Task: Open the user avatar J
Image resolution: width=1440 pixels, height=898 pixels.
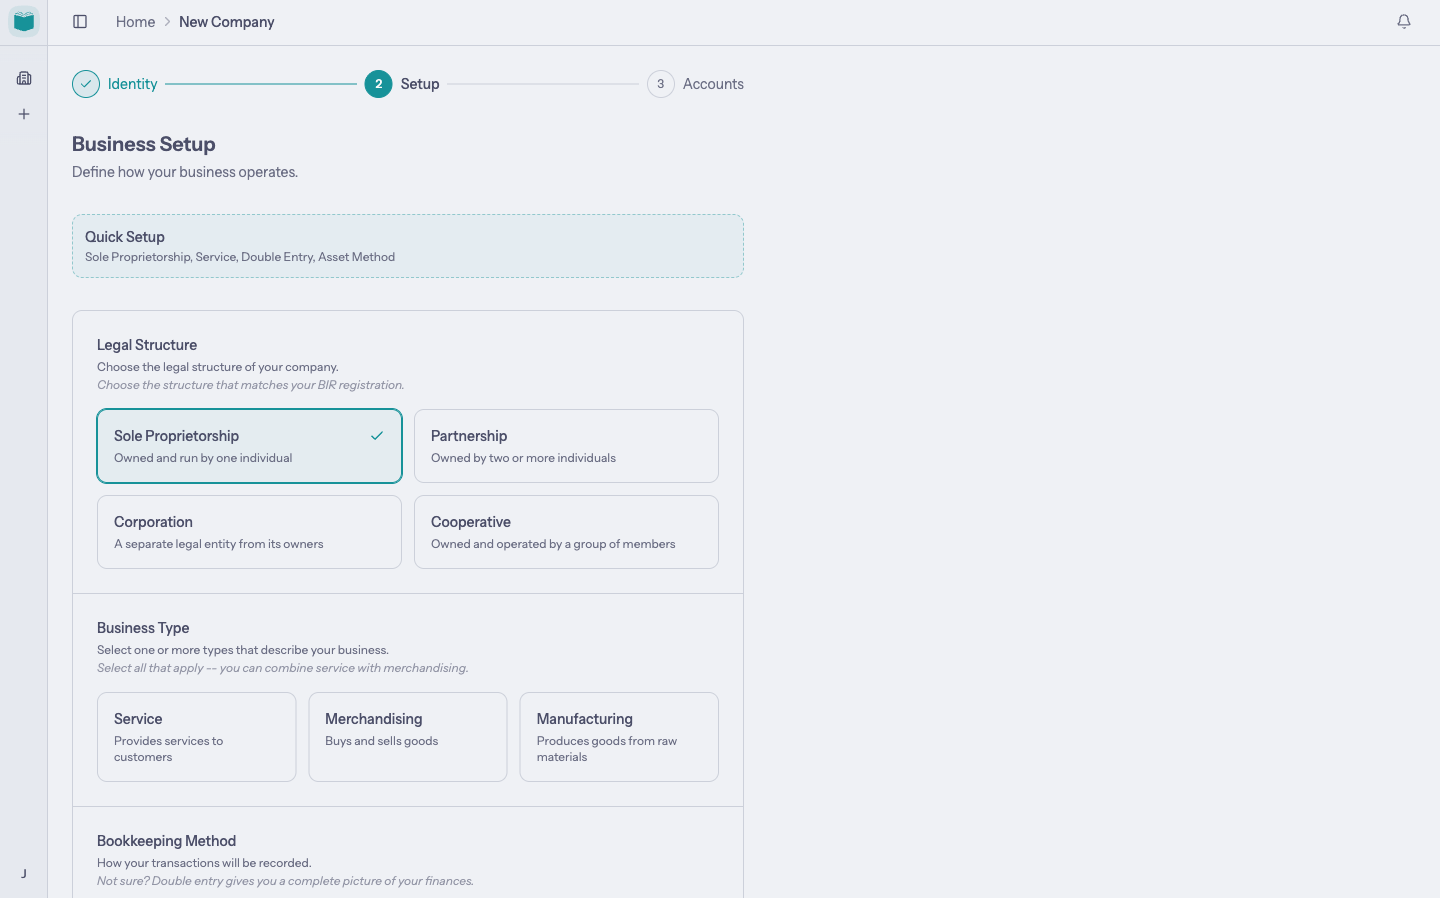Action: (x=24, y=874)
